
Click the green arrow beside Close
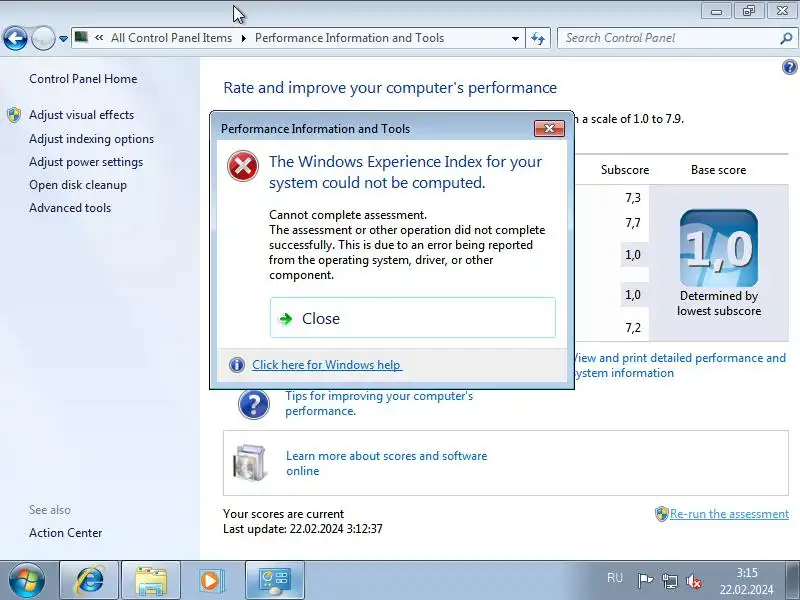click(x=286, y=319)
